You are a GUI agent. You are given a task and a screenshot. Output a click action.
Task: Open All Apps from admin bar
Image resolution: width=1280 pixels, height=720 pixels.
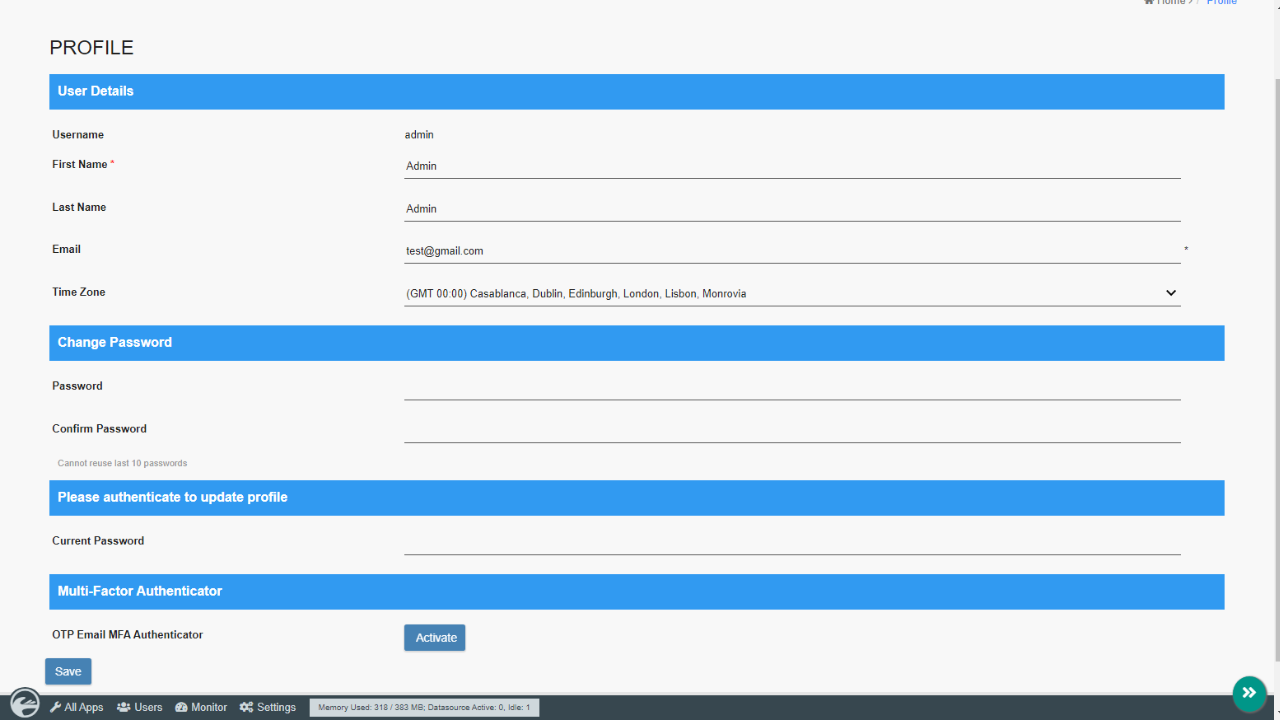click(83, 707)
